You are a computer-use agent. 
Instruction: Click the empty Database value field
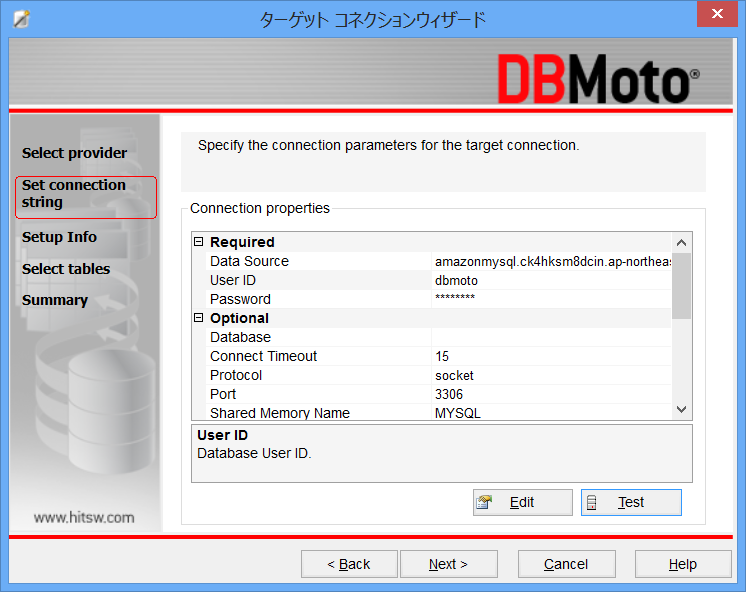tap(551, 337)
